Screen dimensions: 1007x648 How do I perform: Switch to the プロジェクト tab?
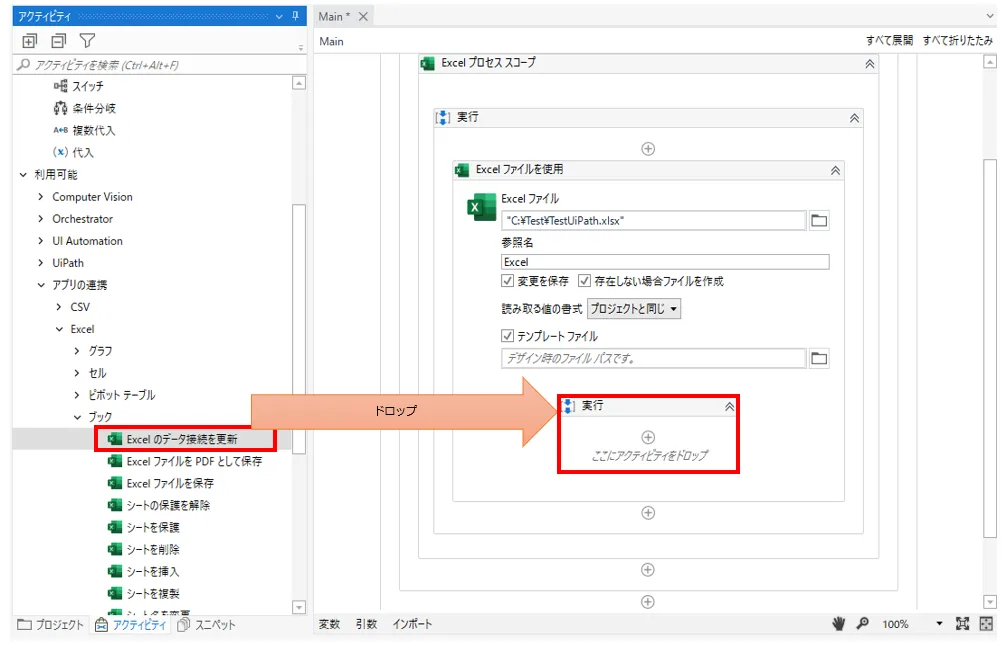coord(51,625)
